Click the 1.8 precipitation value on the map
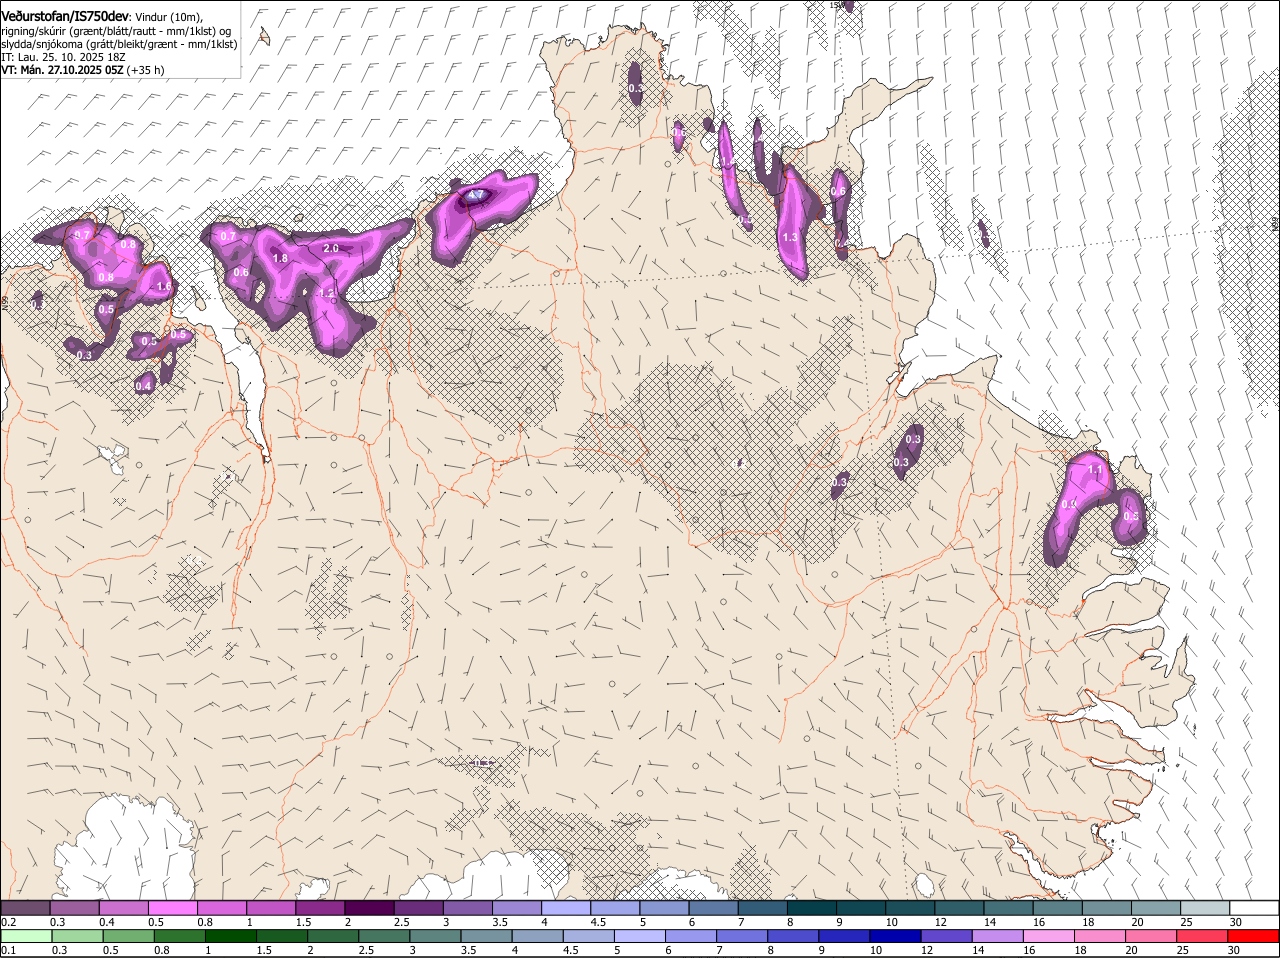Image resolution: width=1280 pixels, height=958 pixels. (x=281, y=258)
